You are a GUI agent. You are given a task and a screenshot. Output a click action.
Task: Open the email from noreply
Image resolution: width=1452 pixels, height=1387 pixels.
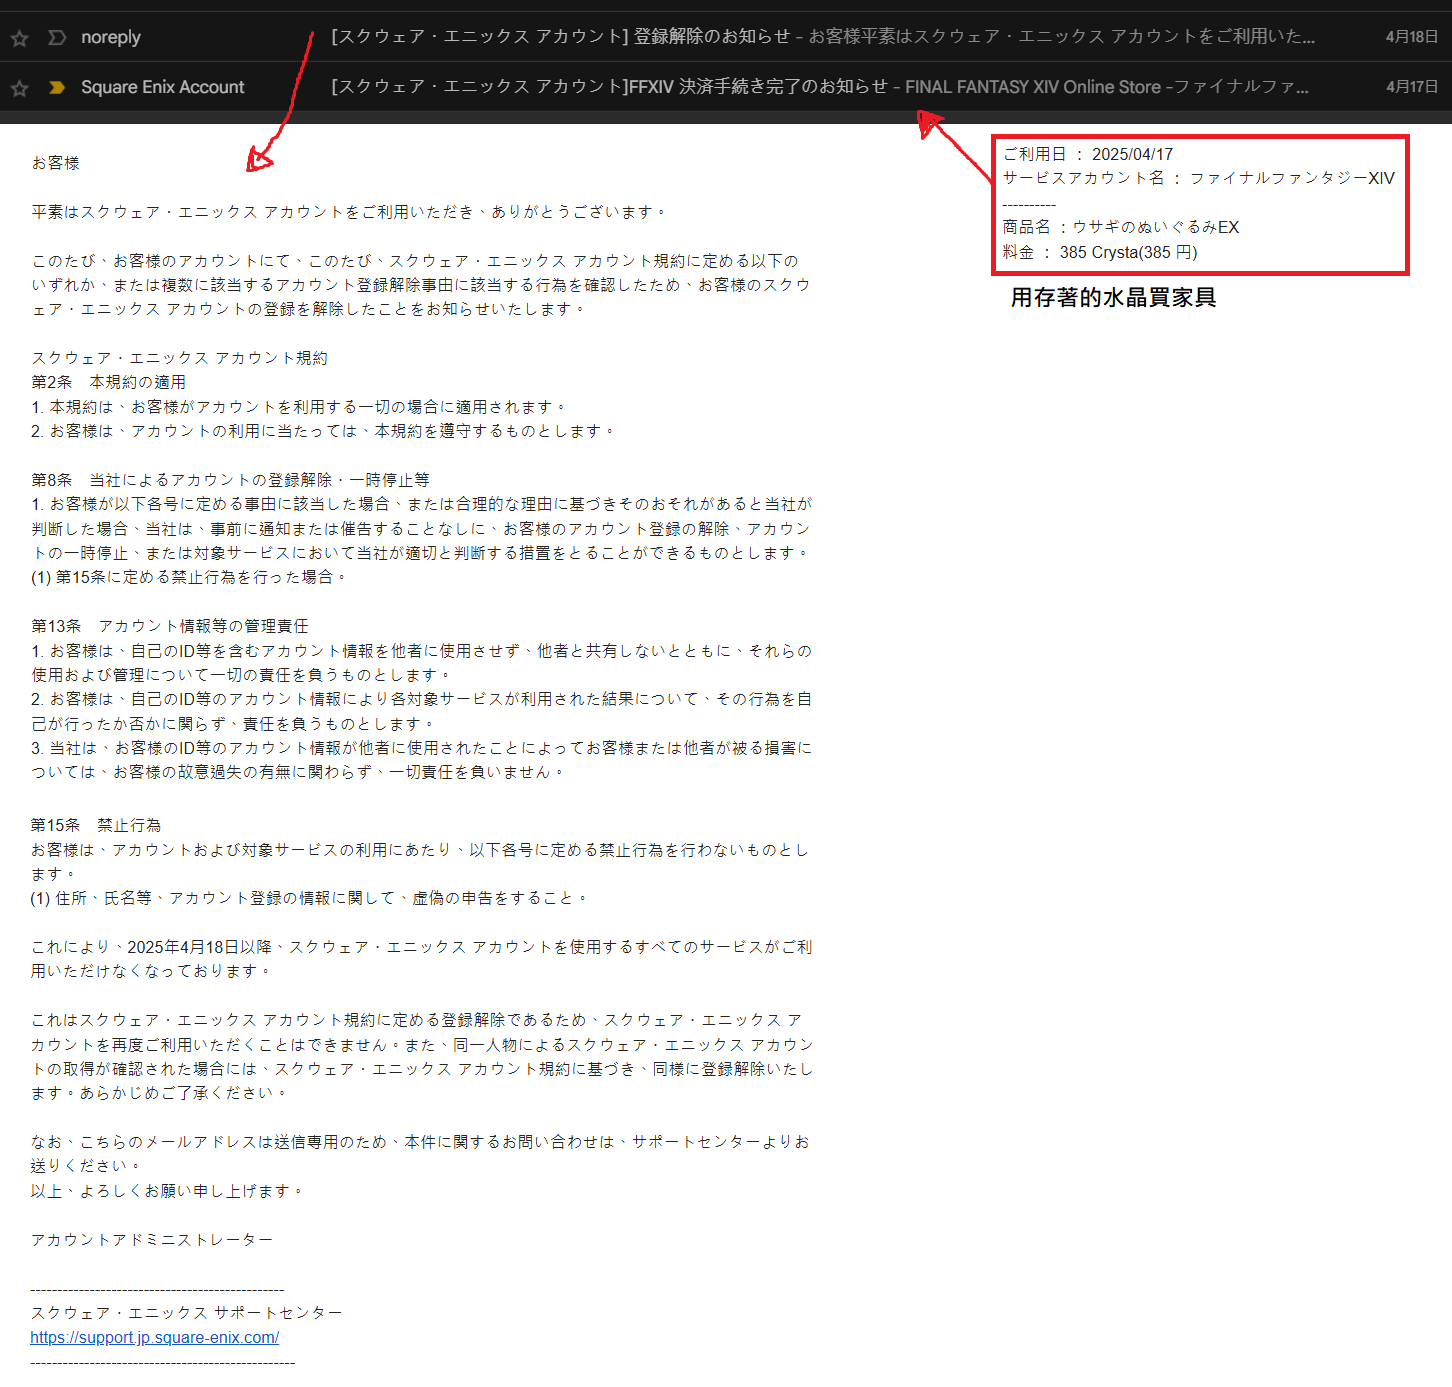111,37
